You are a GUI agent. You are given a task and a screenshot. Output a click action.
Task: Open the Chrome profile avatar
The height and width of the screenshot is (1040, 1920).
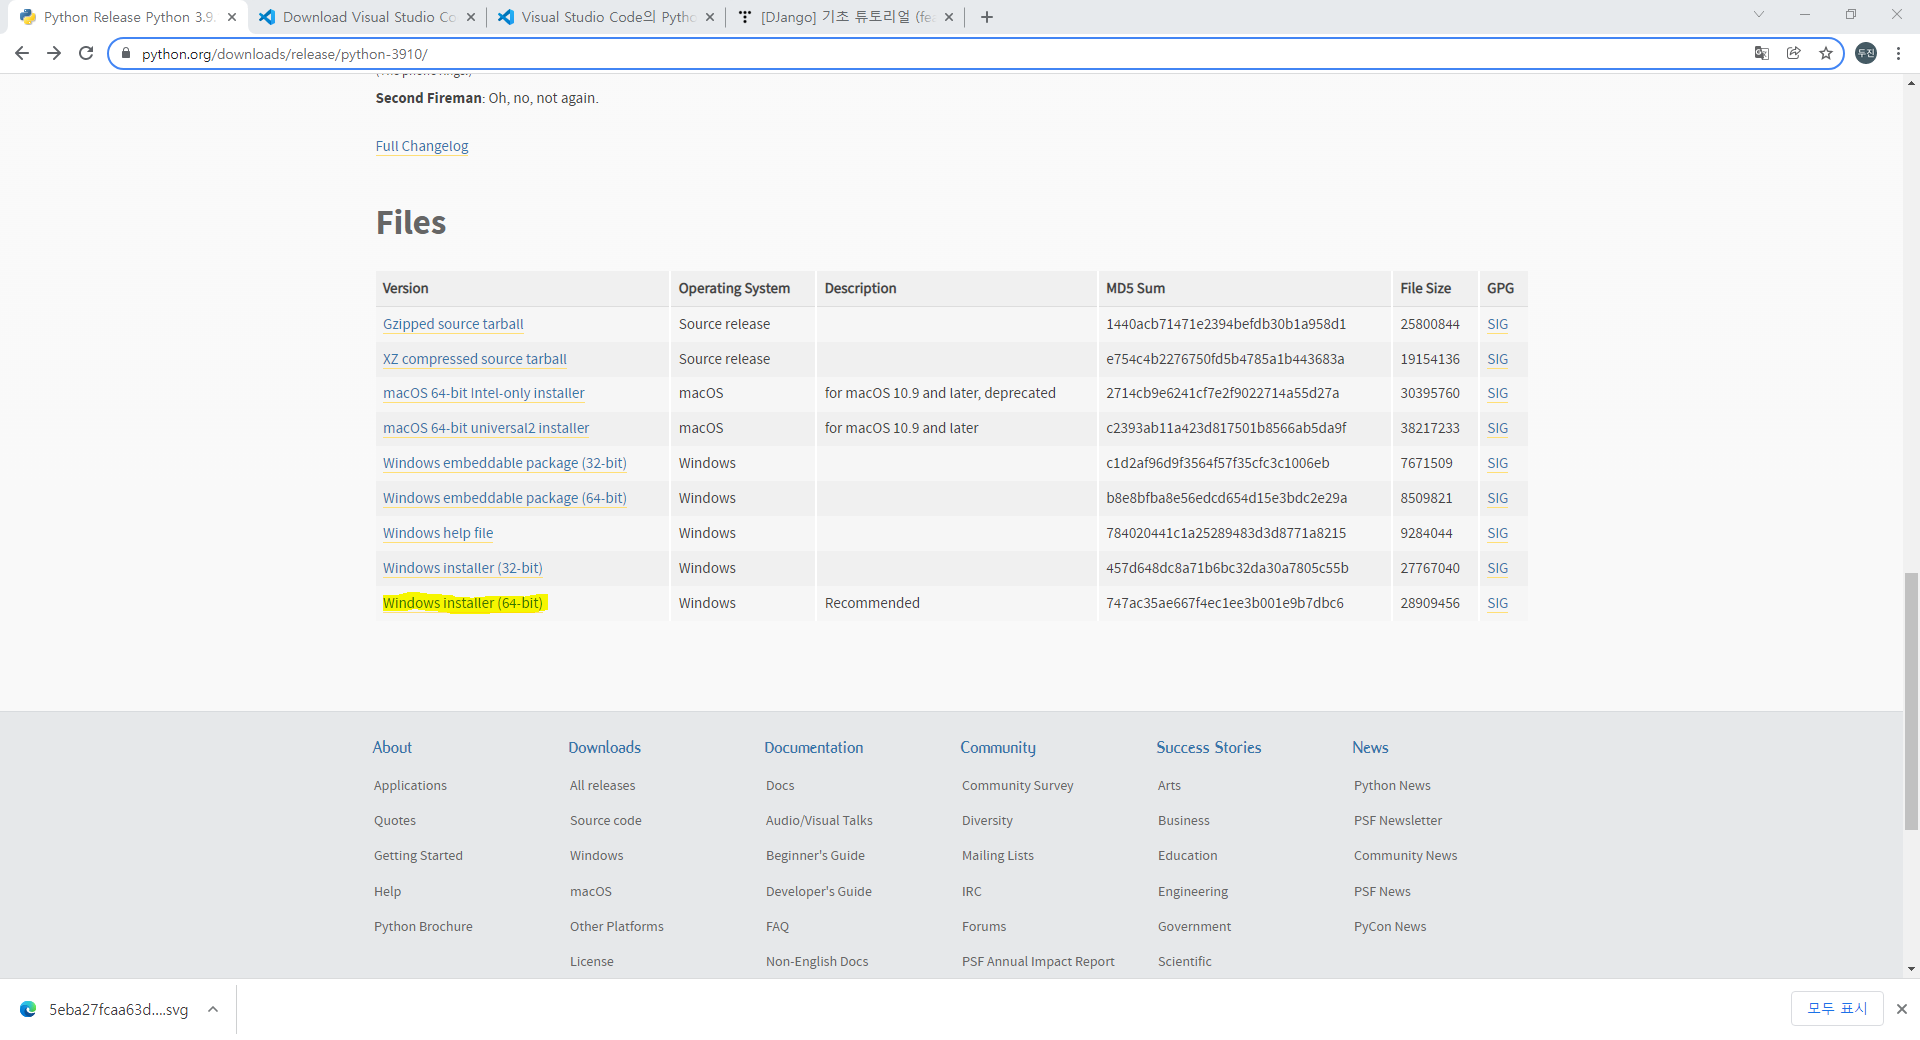(x=1866, y=53)
